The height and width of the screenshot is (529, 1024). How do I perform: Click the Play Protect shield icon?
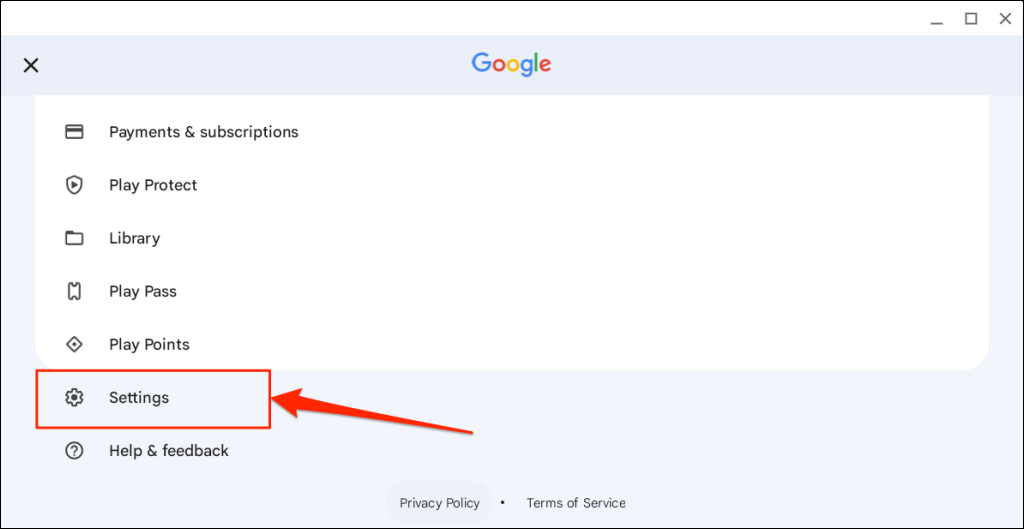pos(74,185)
